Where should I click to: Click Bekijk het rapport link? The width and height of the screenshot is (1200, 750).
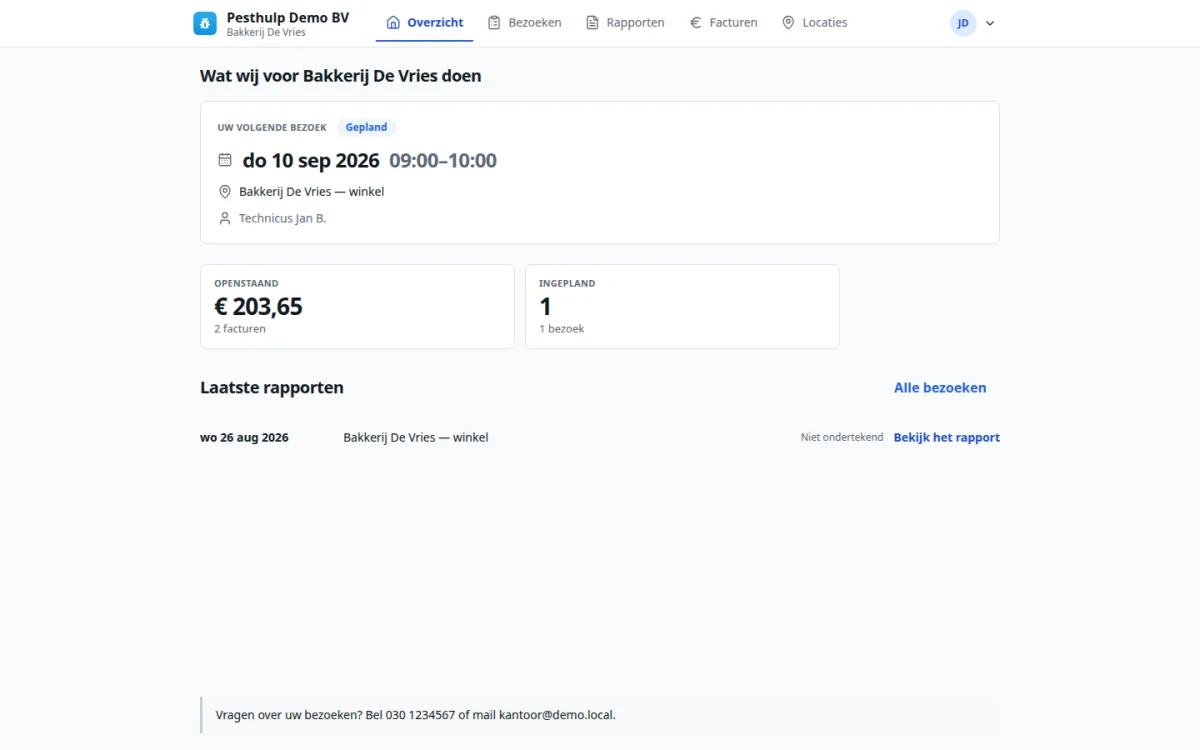947,437
